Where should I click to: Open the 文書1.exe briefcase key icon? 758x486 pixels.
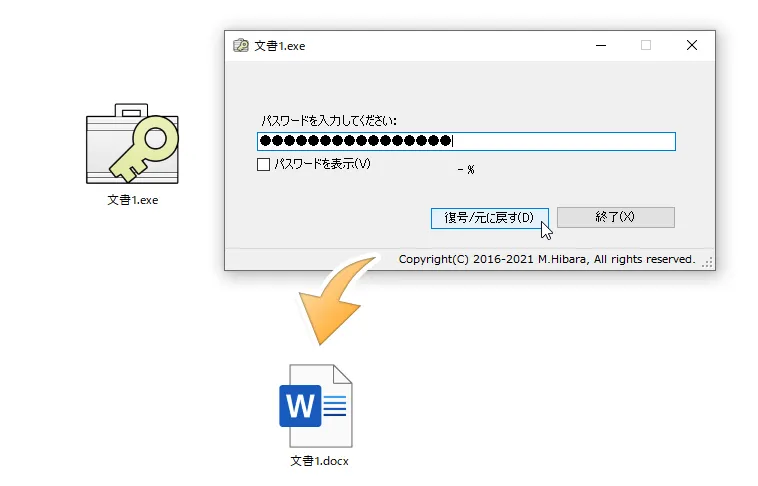point(132,144)
